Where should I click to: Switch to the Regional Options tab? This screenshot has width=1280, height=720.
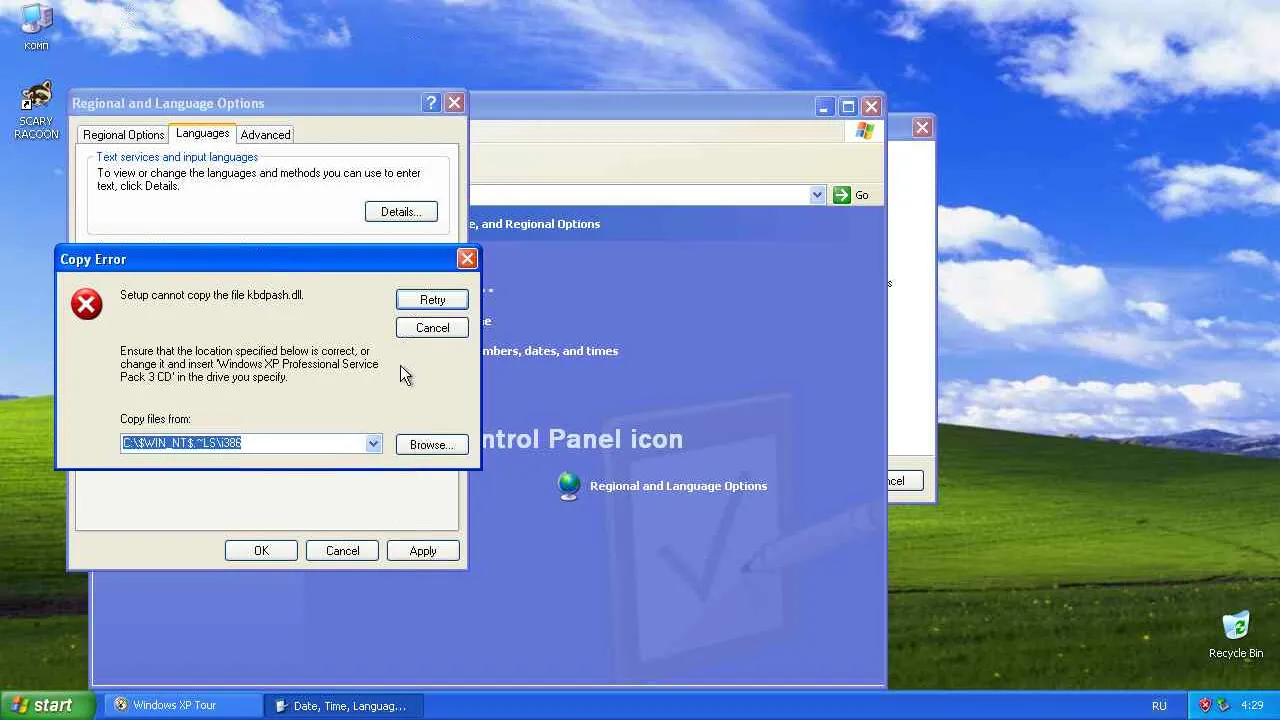(123, 135)
